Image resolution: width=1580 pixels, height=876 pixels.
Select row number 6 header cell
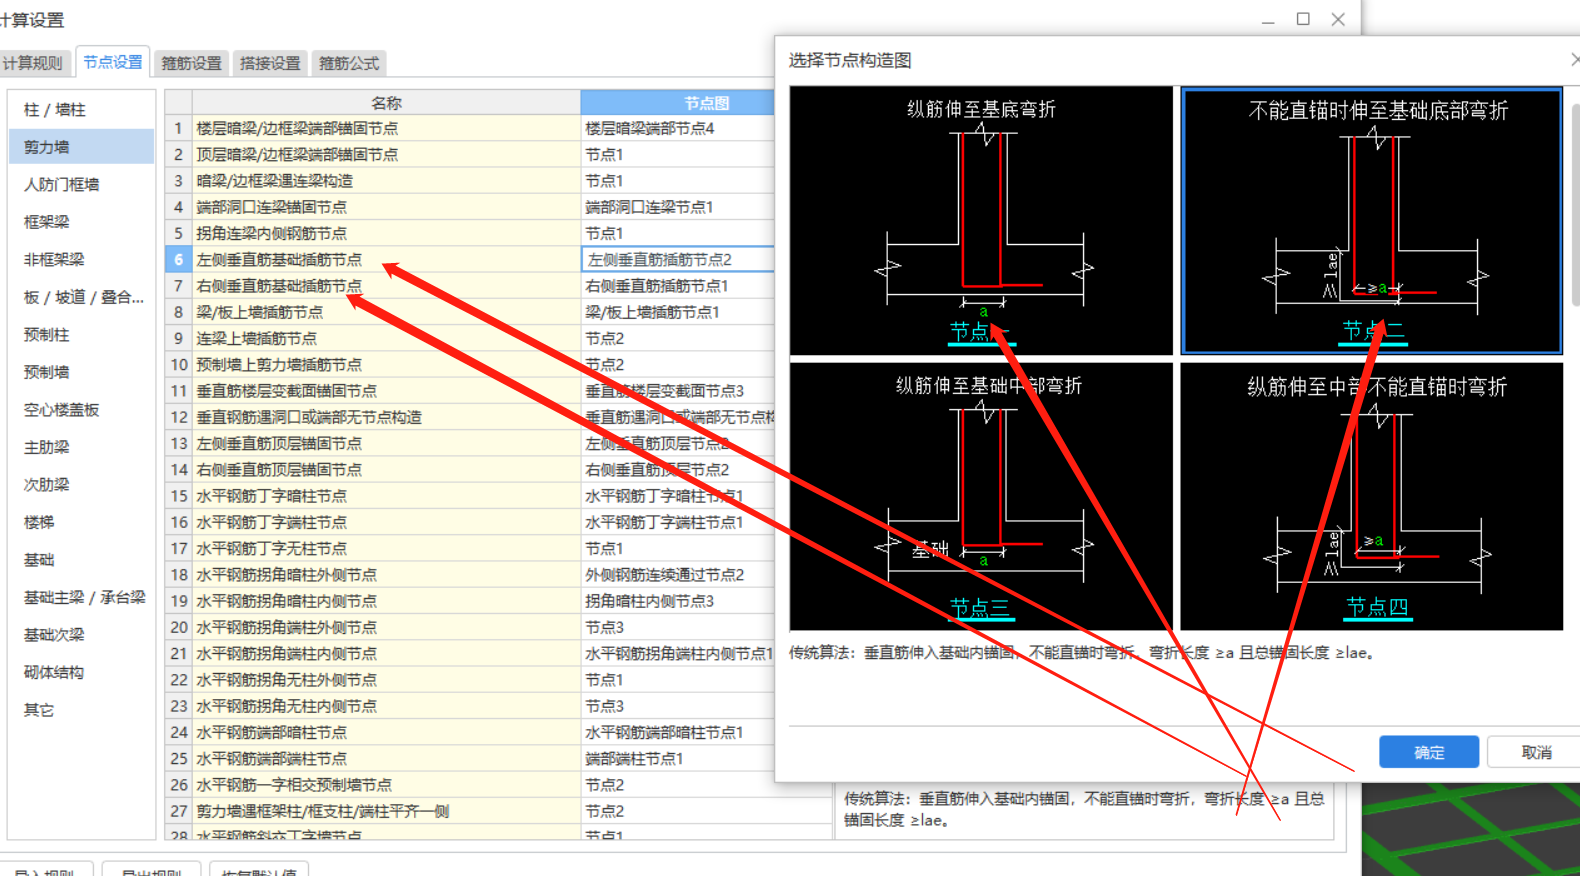coord(178,260)
